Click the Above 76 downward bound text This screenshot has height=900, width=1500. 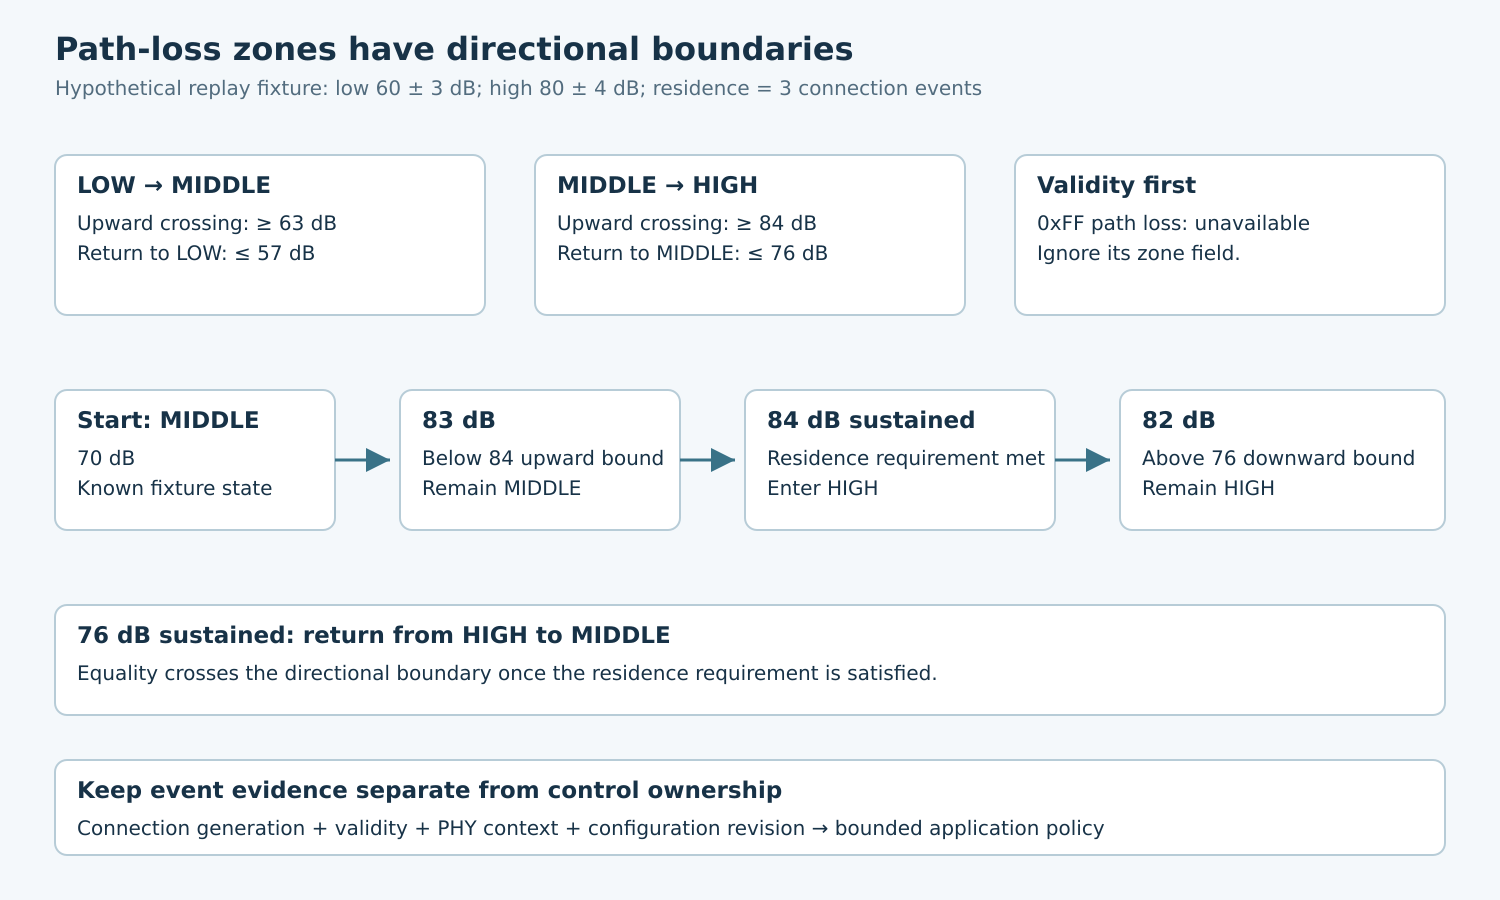(1278, 458)
